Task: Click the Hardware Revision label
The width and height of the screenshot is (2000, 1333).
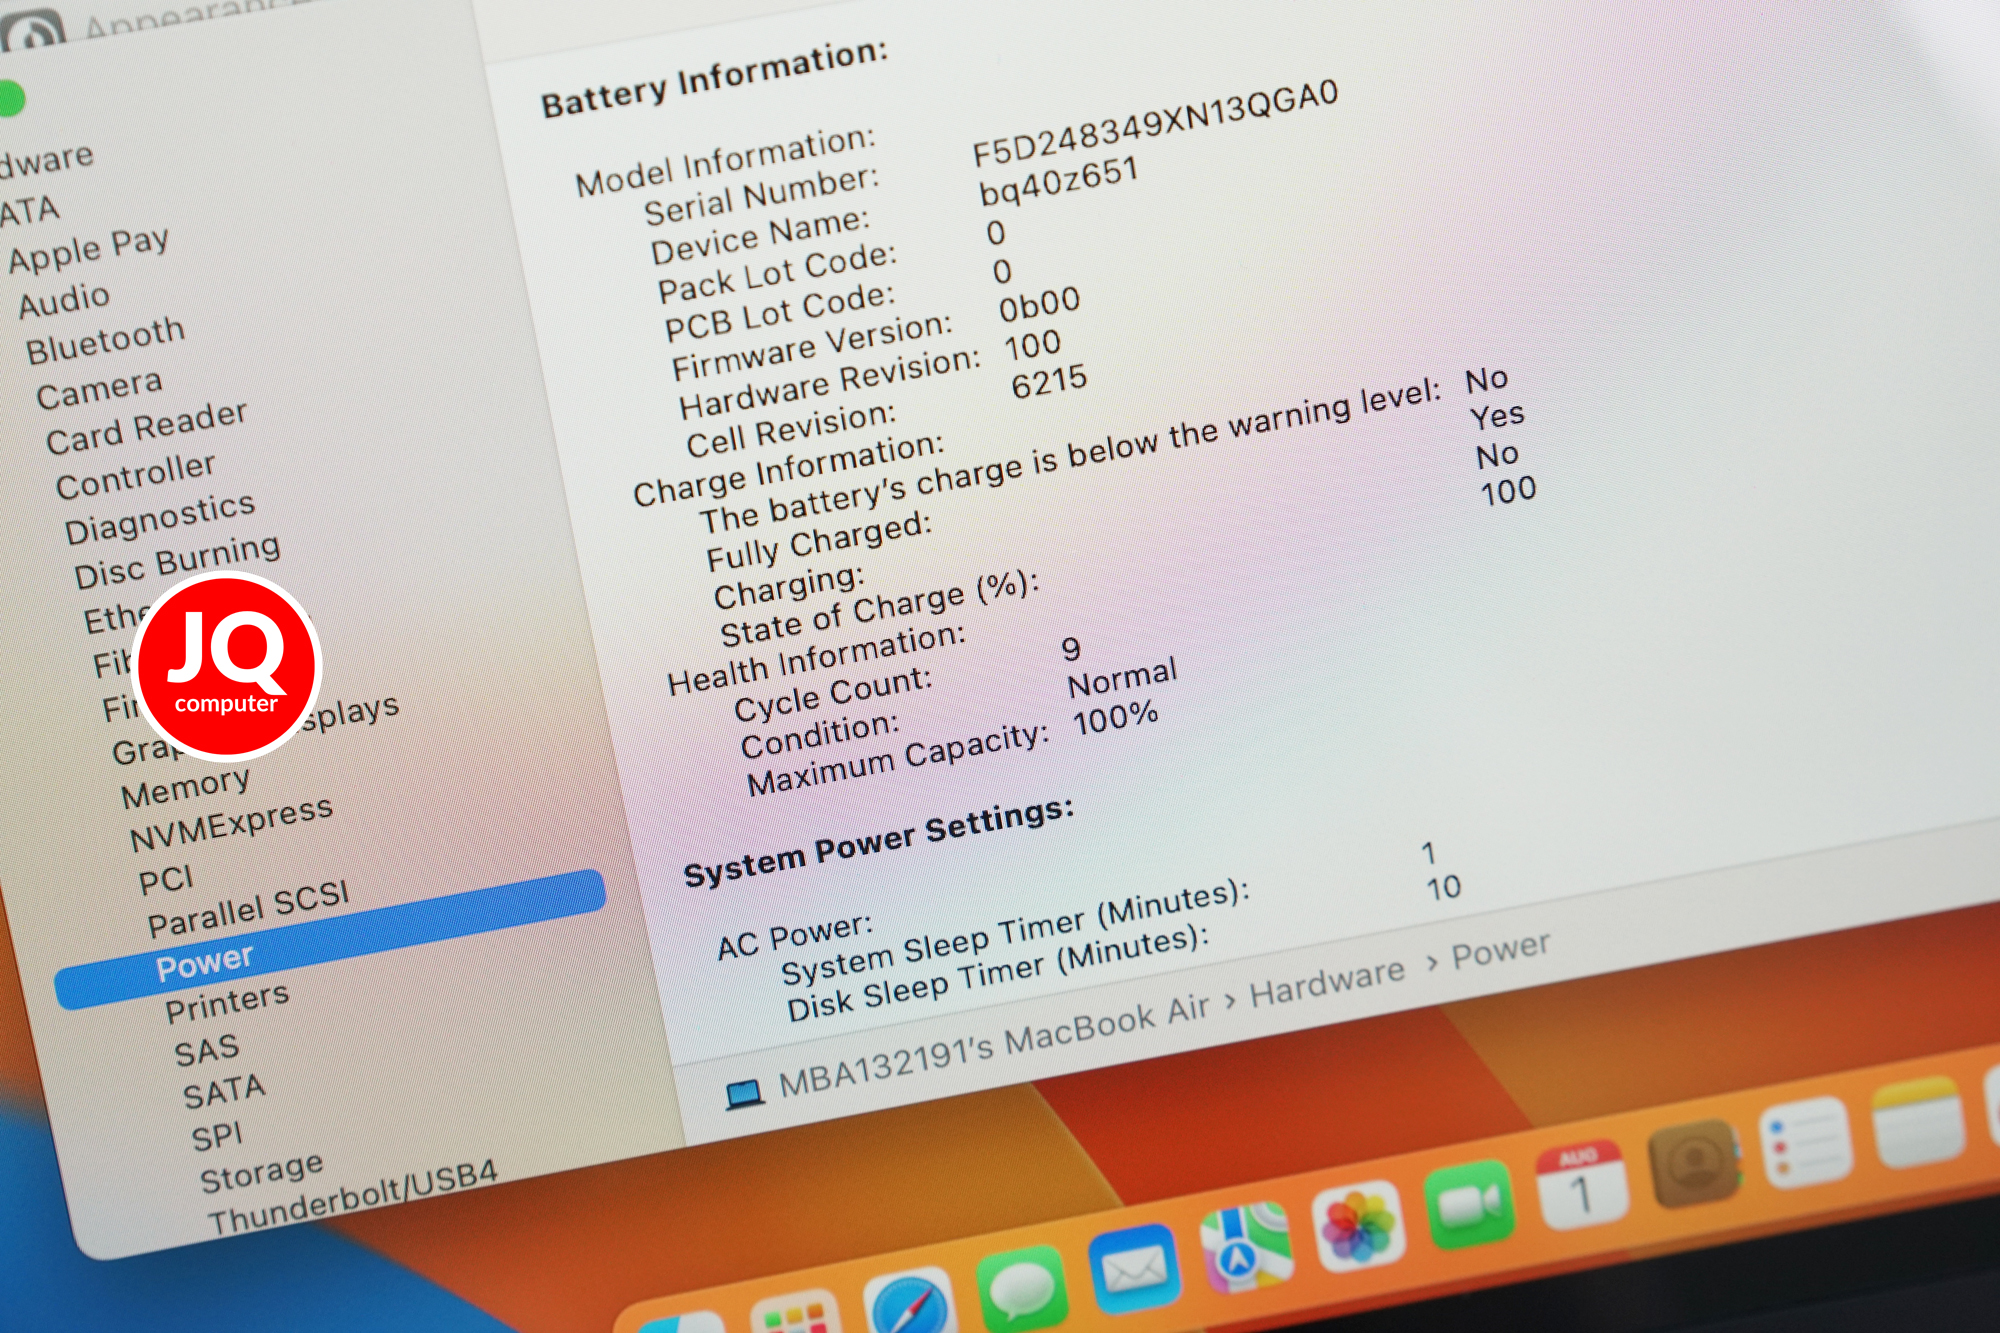Action: (829, 385)
